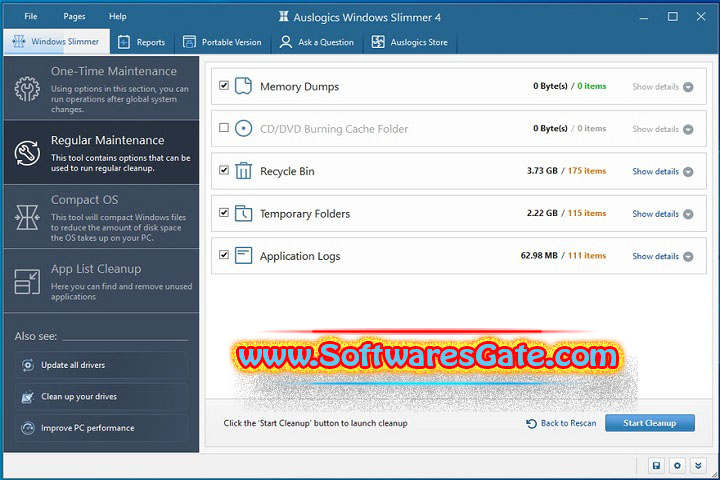Click the App List Cleanup icon

(27, 282)
